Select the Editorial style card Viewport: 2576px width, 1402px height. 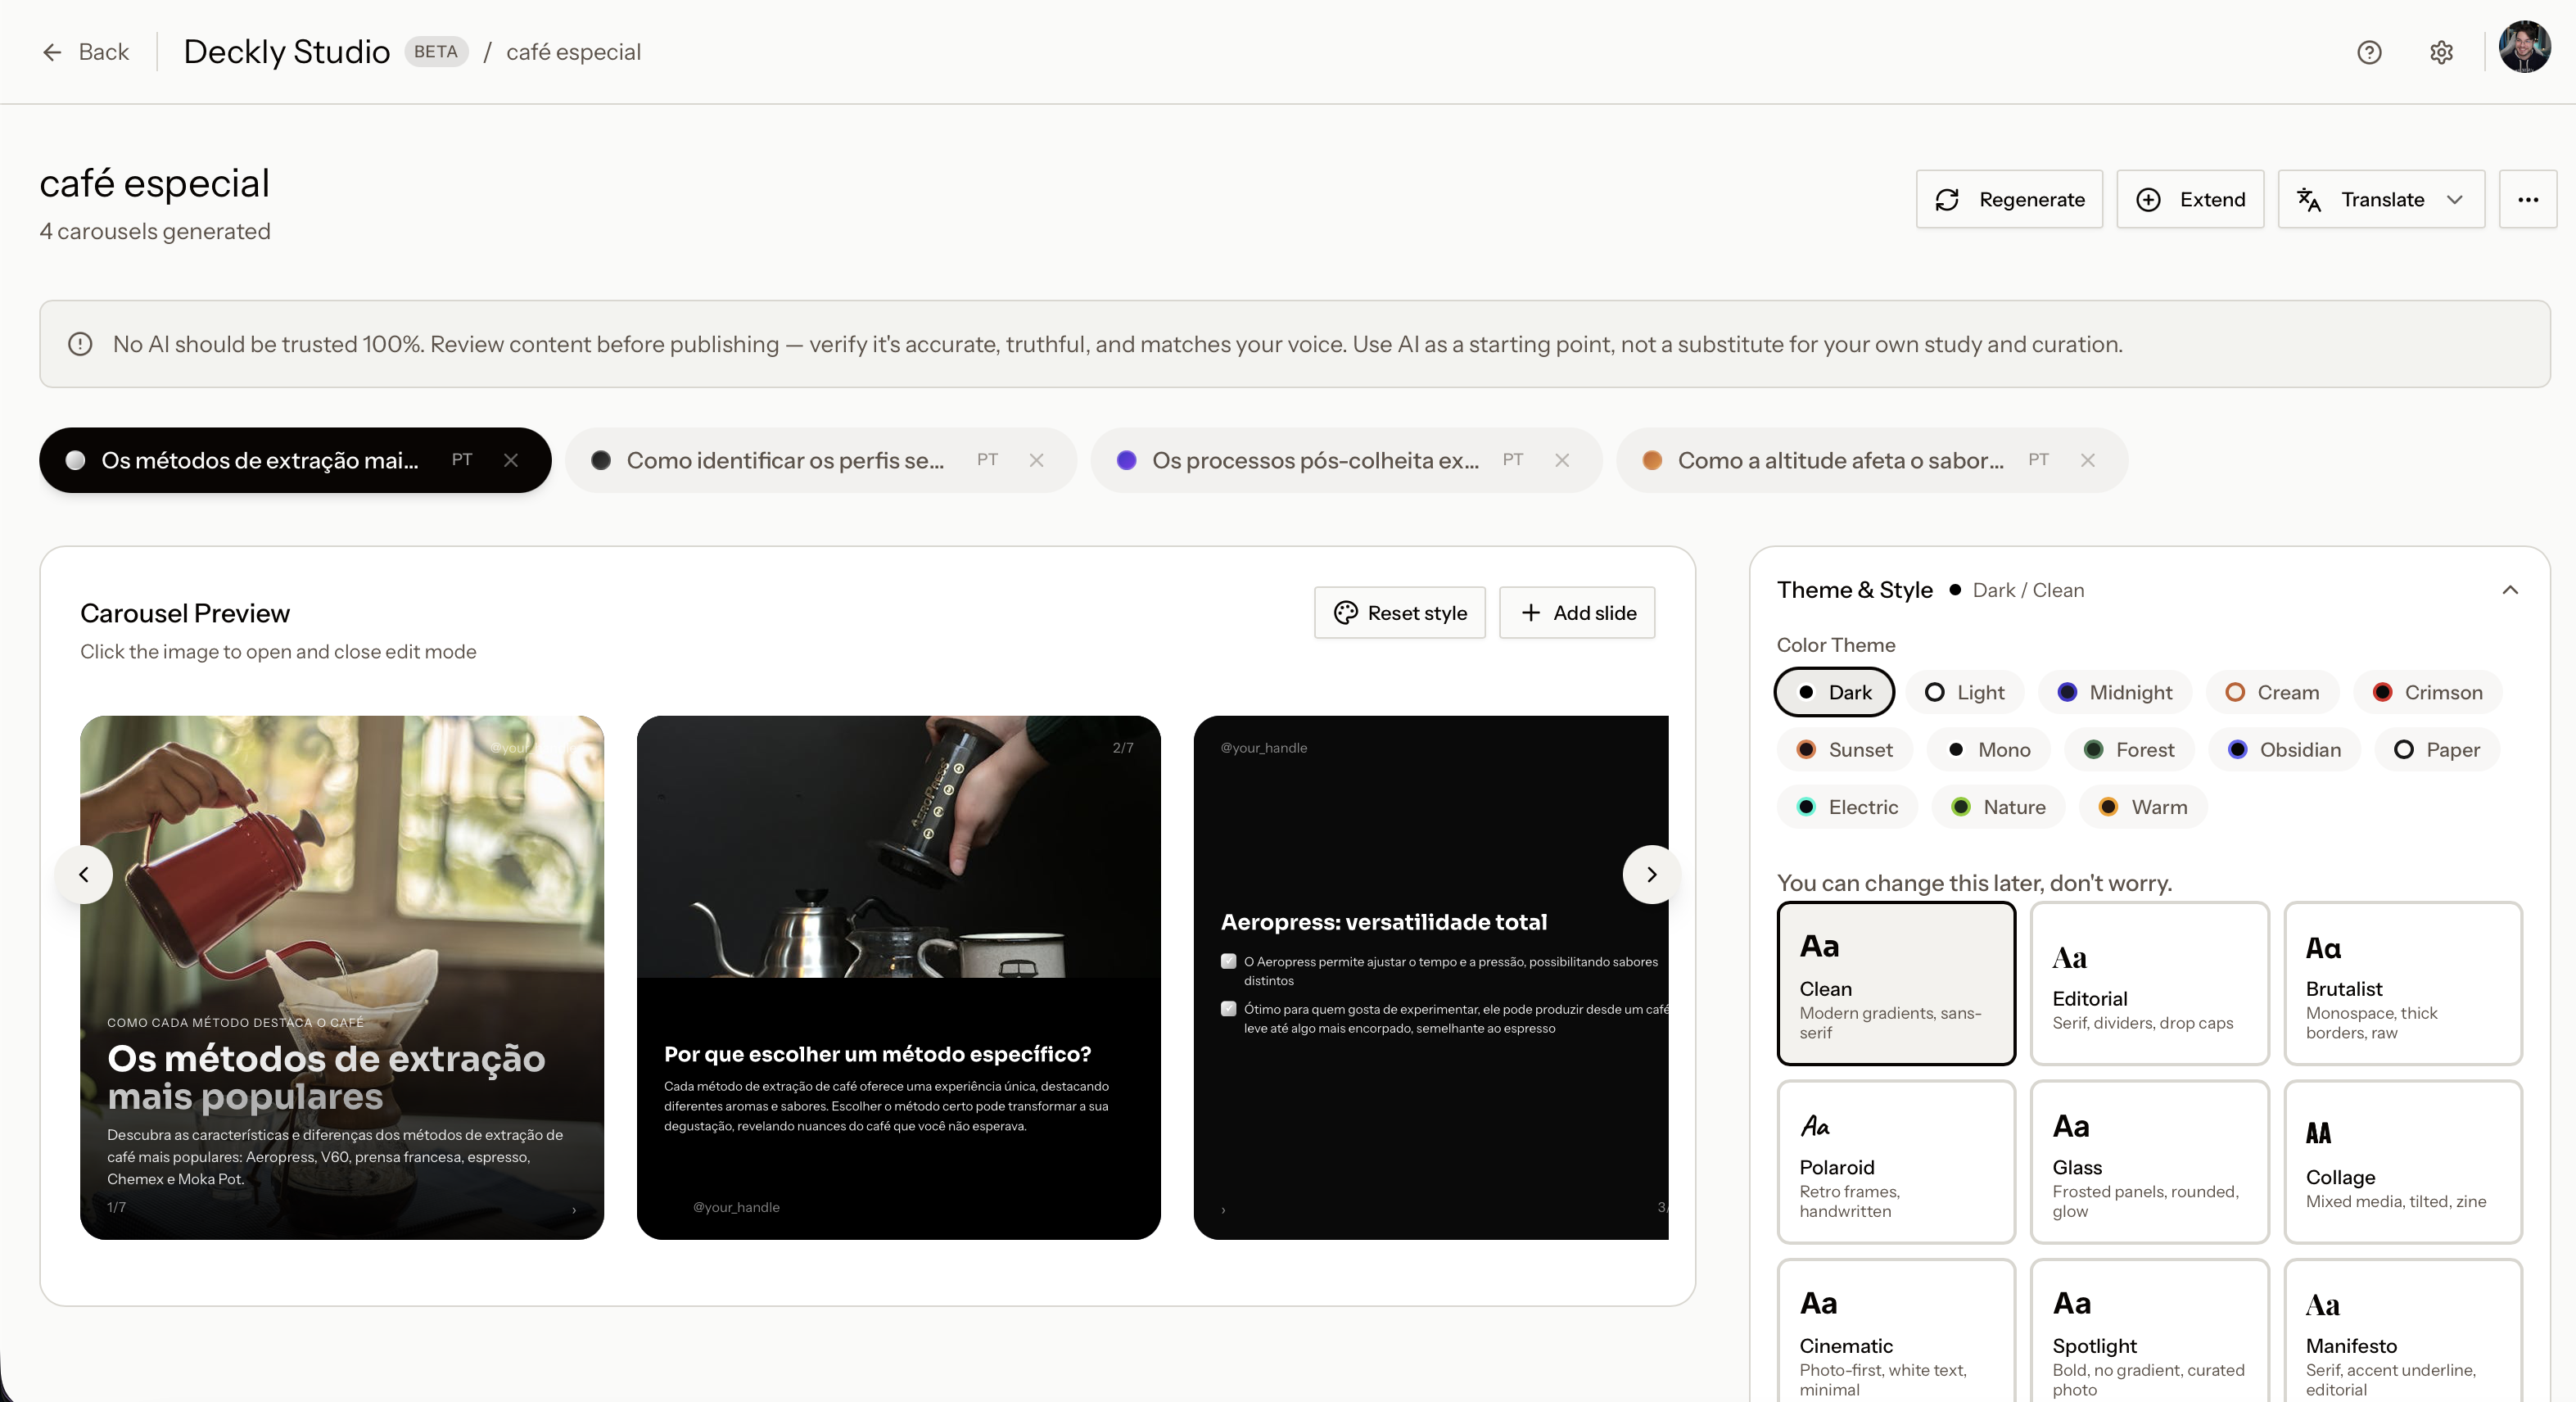(2149, 983)
